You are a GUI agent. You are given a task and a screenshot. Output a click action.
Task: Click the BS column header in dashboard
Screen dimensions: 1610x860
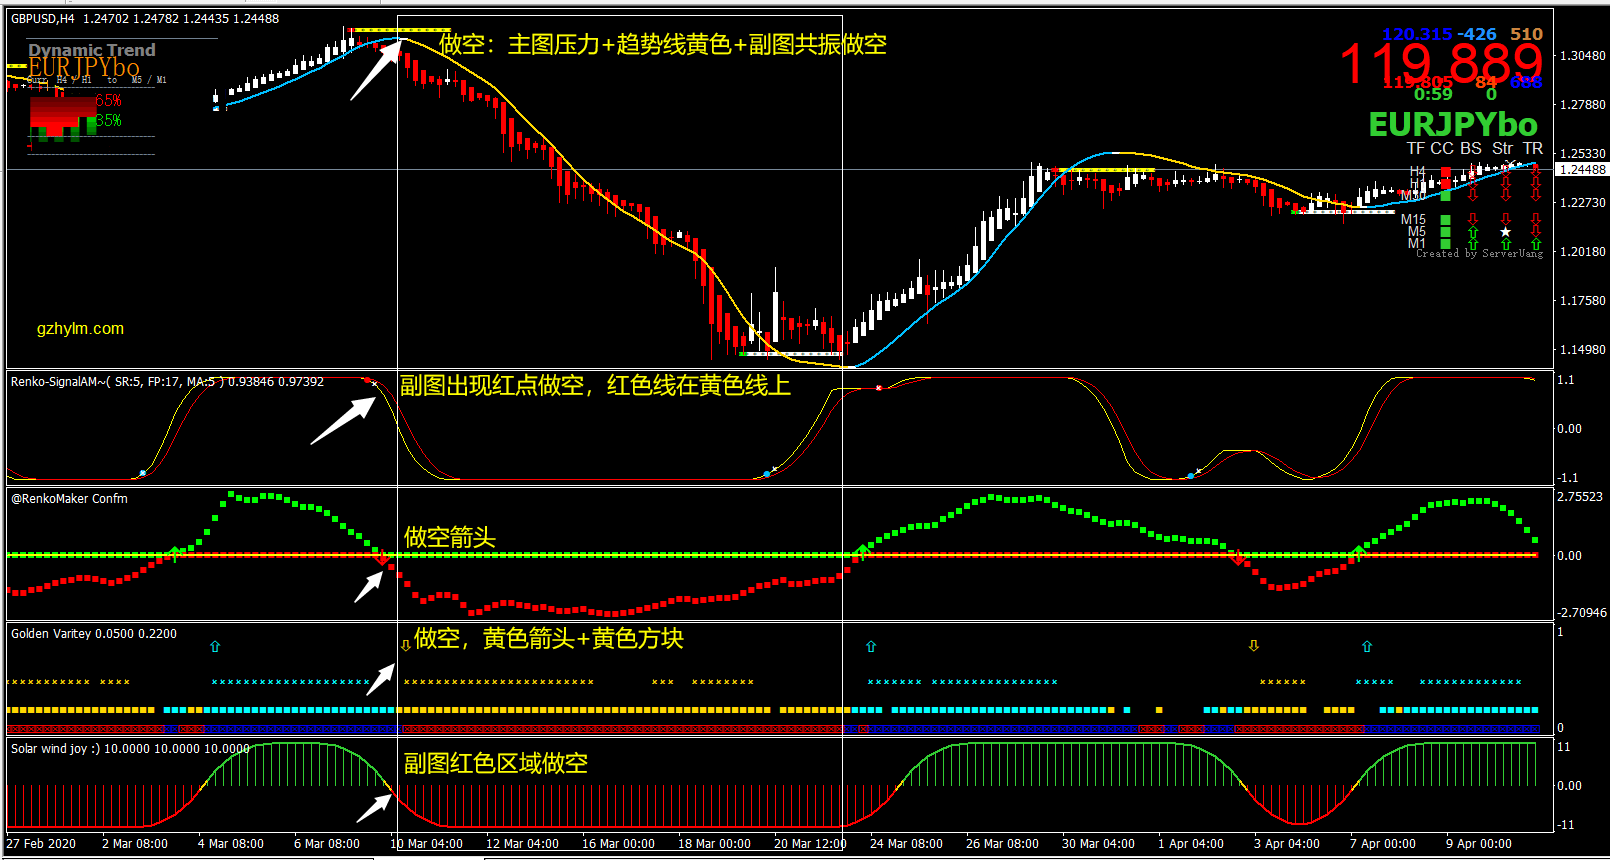1470,148
